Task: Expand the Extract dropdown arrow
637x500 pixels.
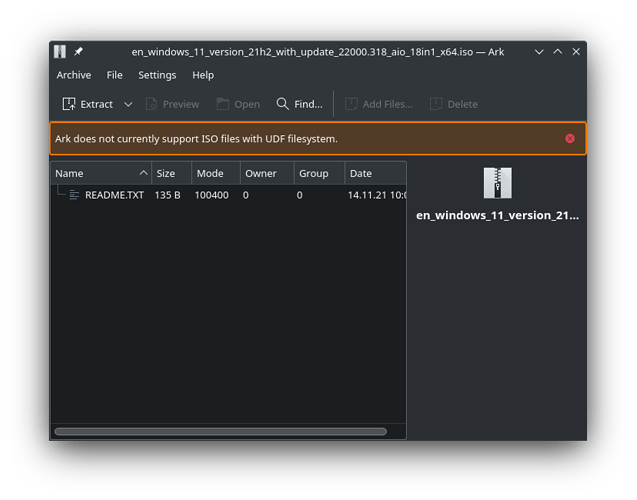Action: coord(128,104)
